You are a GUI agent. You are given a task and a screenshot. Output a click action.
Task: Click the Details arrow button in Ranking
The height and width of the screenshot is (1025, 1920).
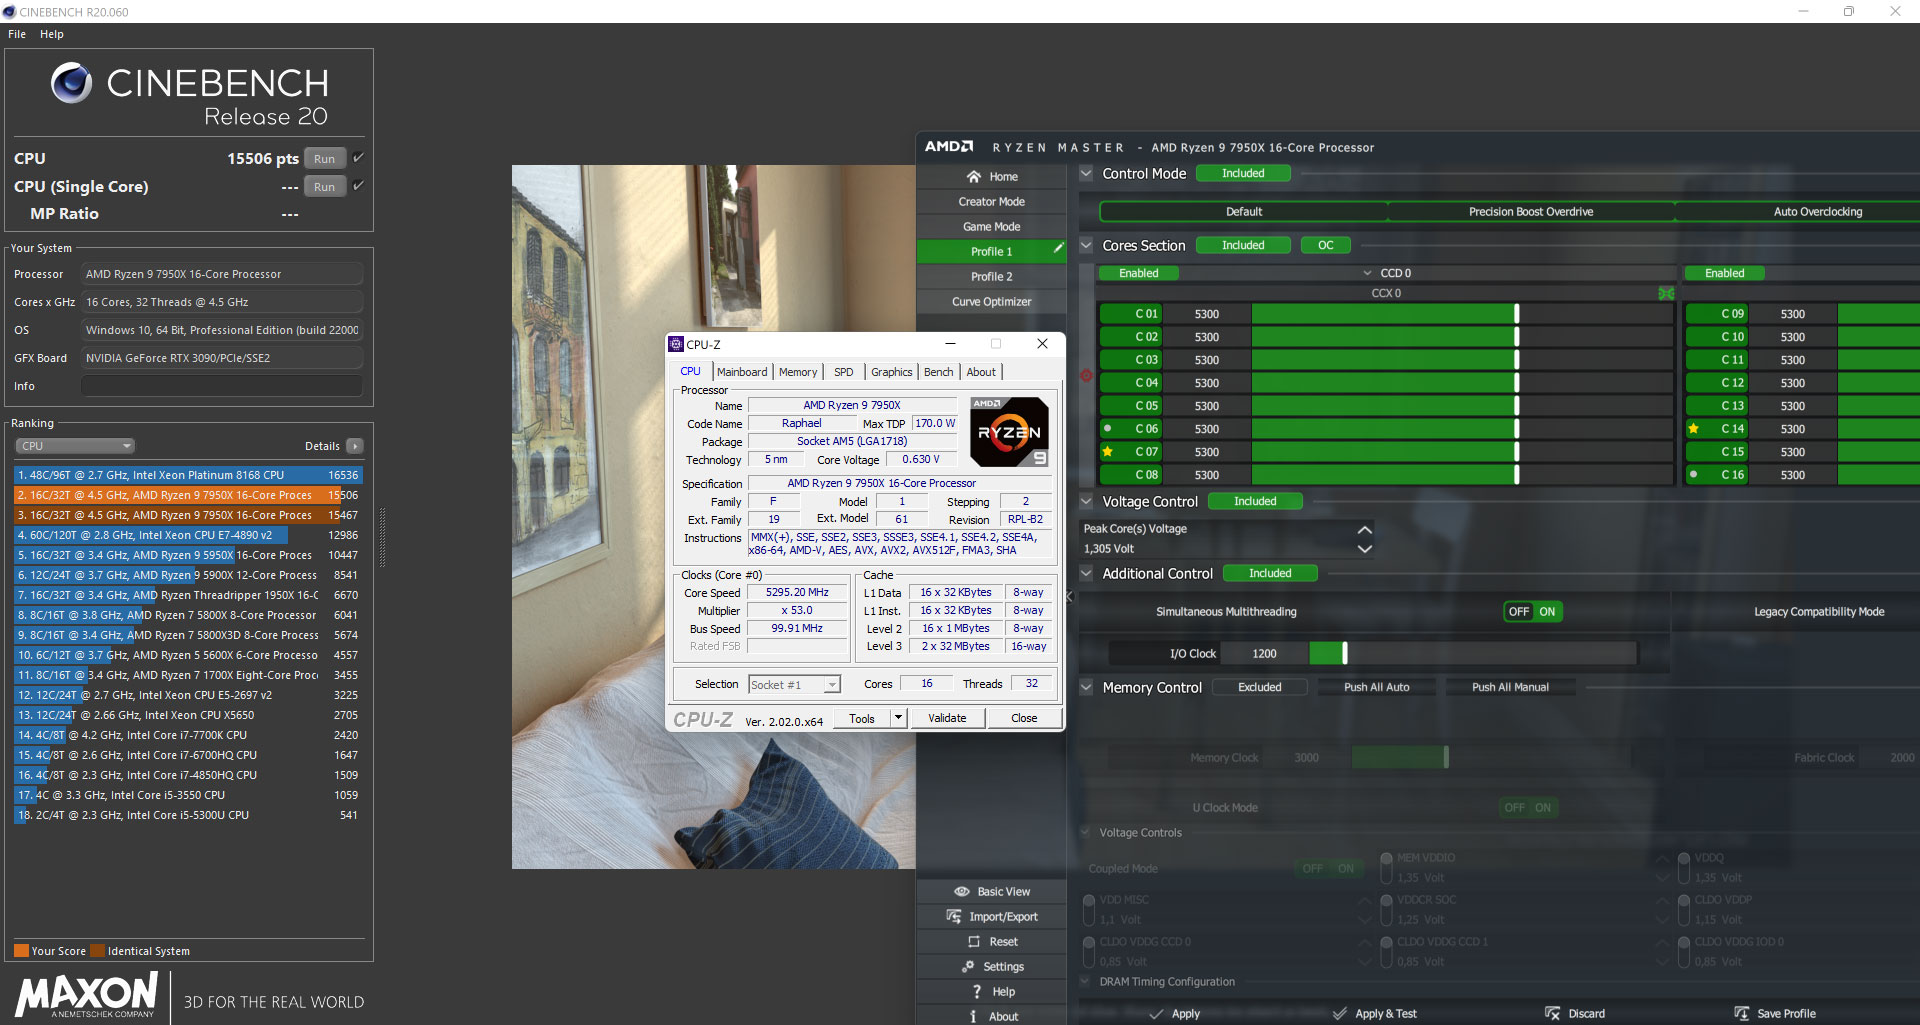coord(355,446)
